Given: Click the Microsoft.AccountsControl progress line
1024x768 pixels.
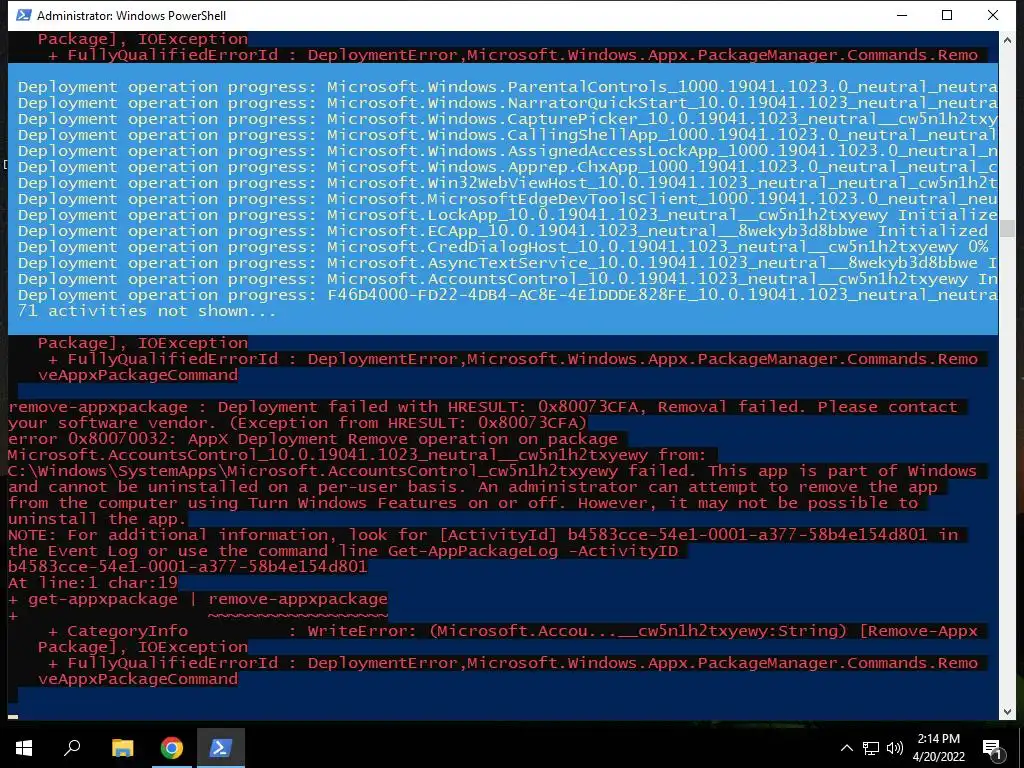Looking at the screenshot, I should click(507, 279).
